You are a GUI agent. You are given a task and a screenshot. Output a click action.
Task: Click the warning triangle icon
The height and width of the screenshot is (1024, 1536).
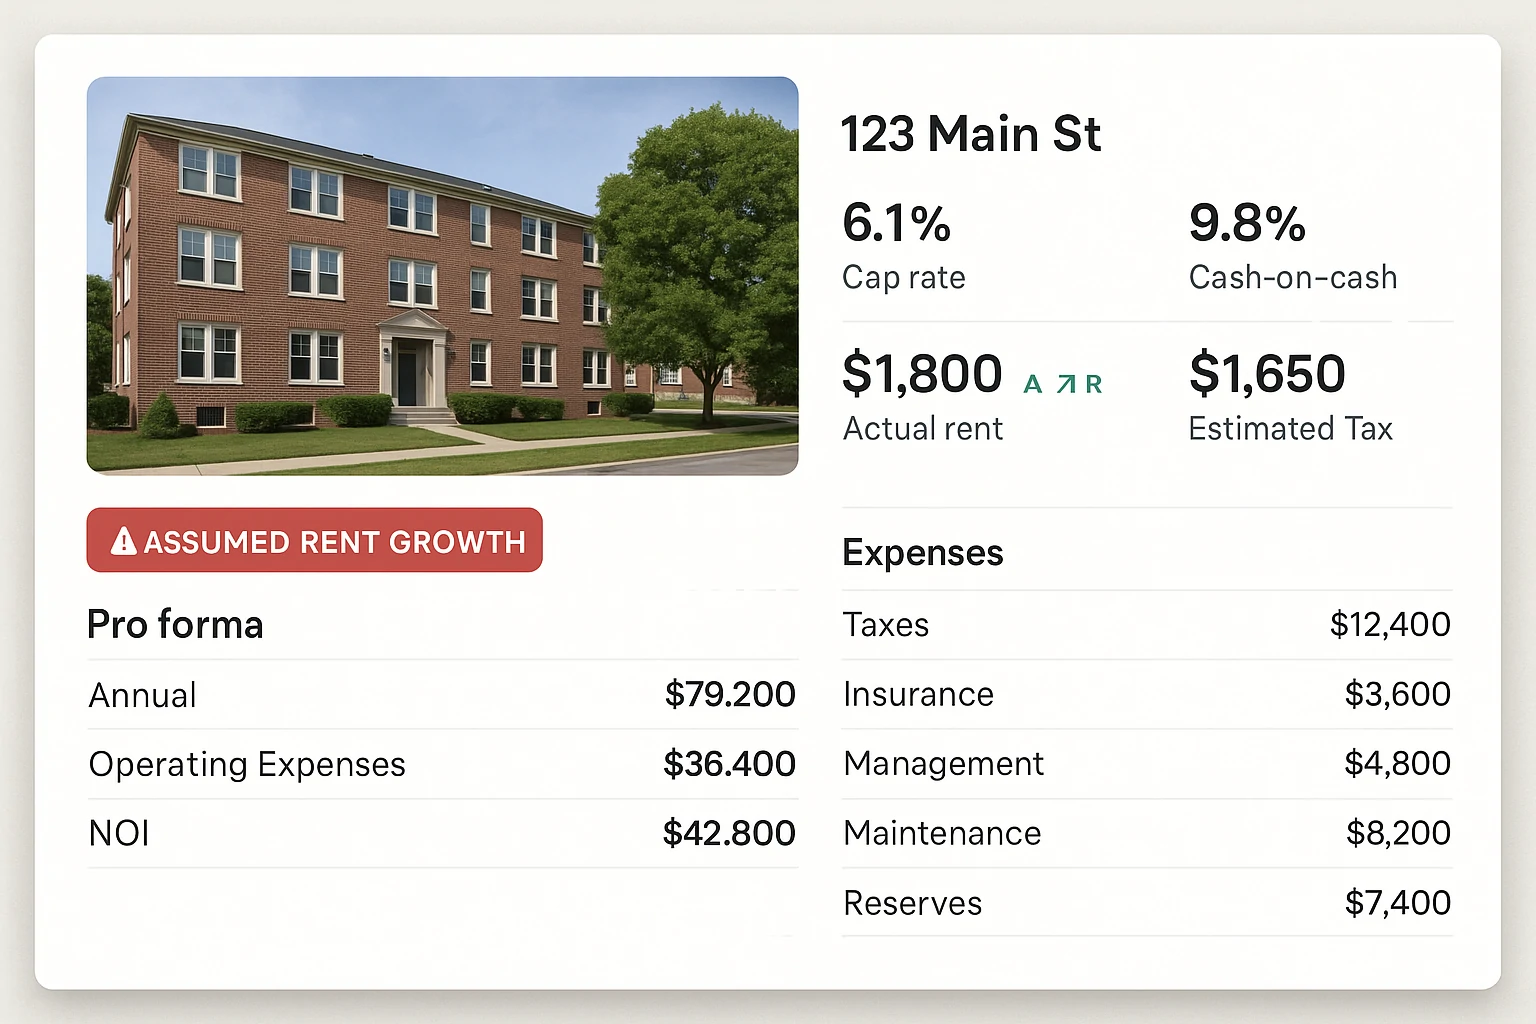point(123,541)
